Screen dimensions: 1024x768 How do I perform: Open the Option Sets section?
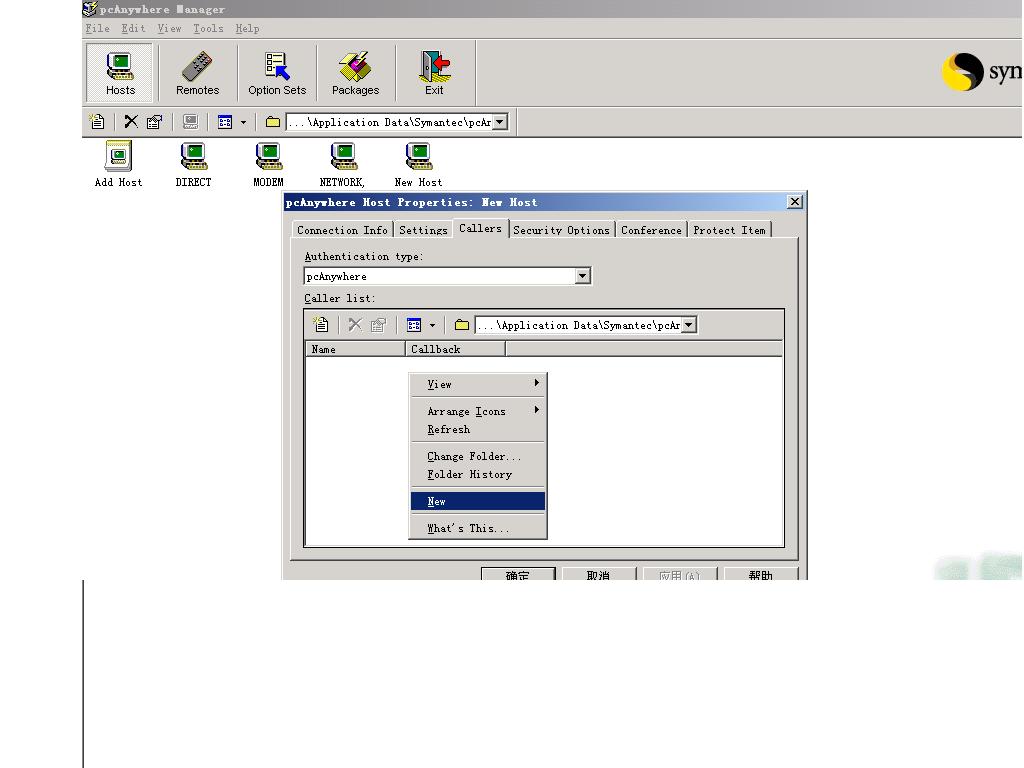[277, 73]
